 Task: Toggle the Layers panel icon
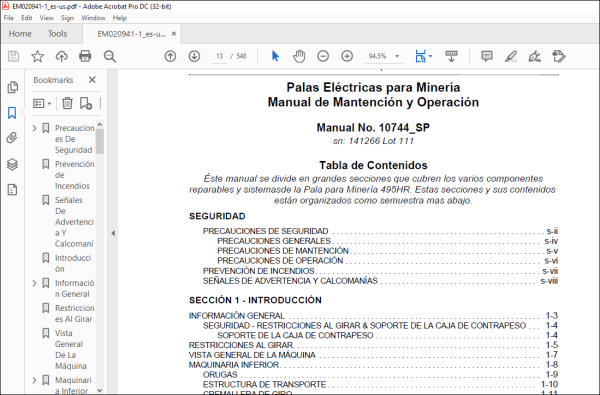click(12, 164)
